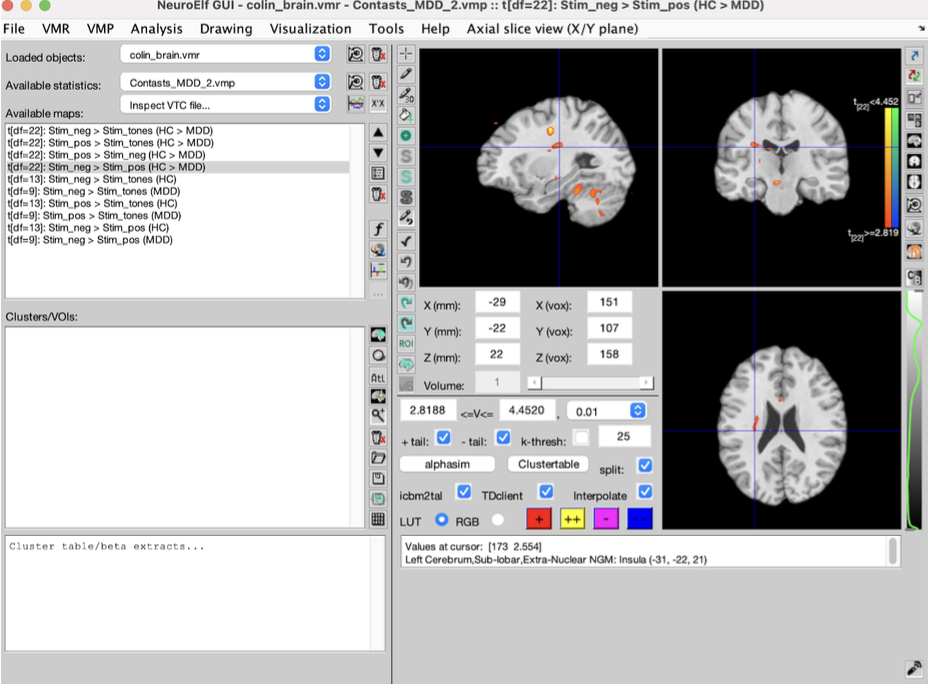Click the Volume slider track

pyautogui.click(x=591, y=383)
